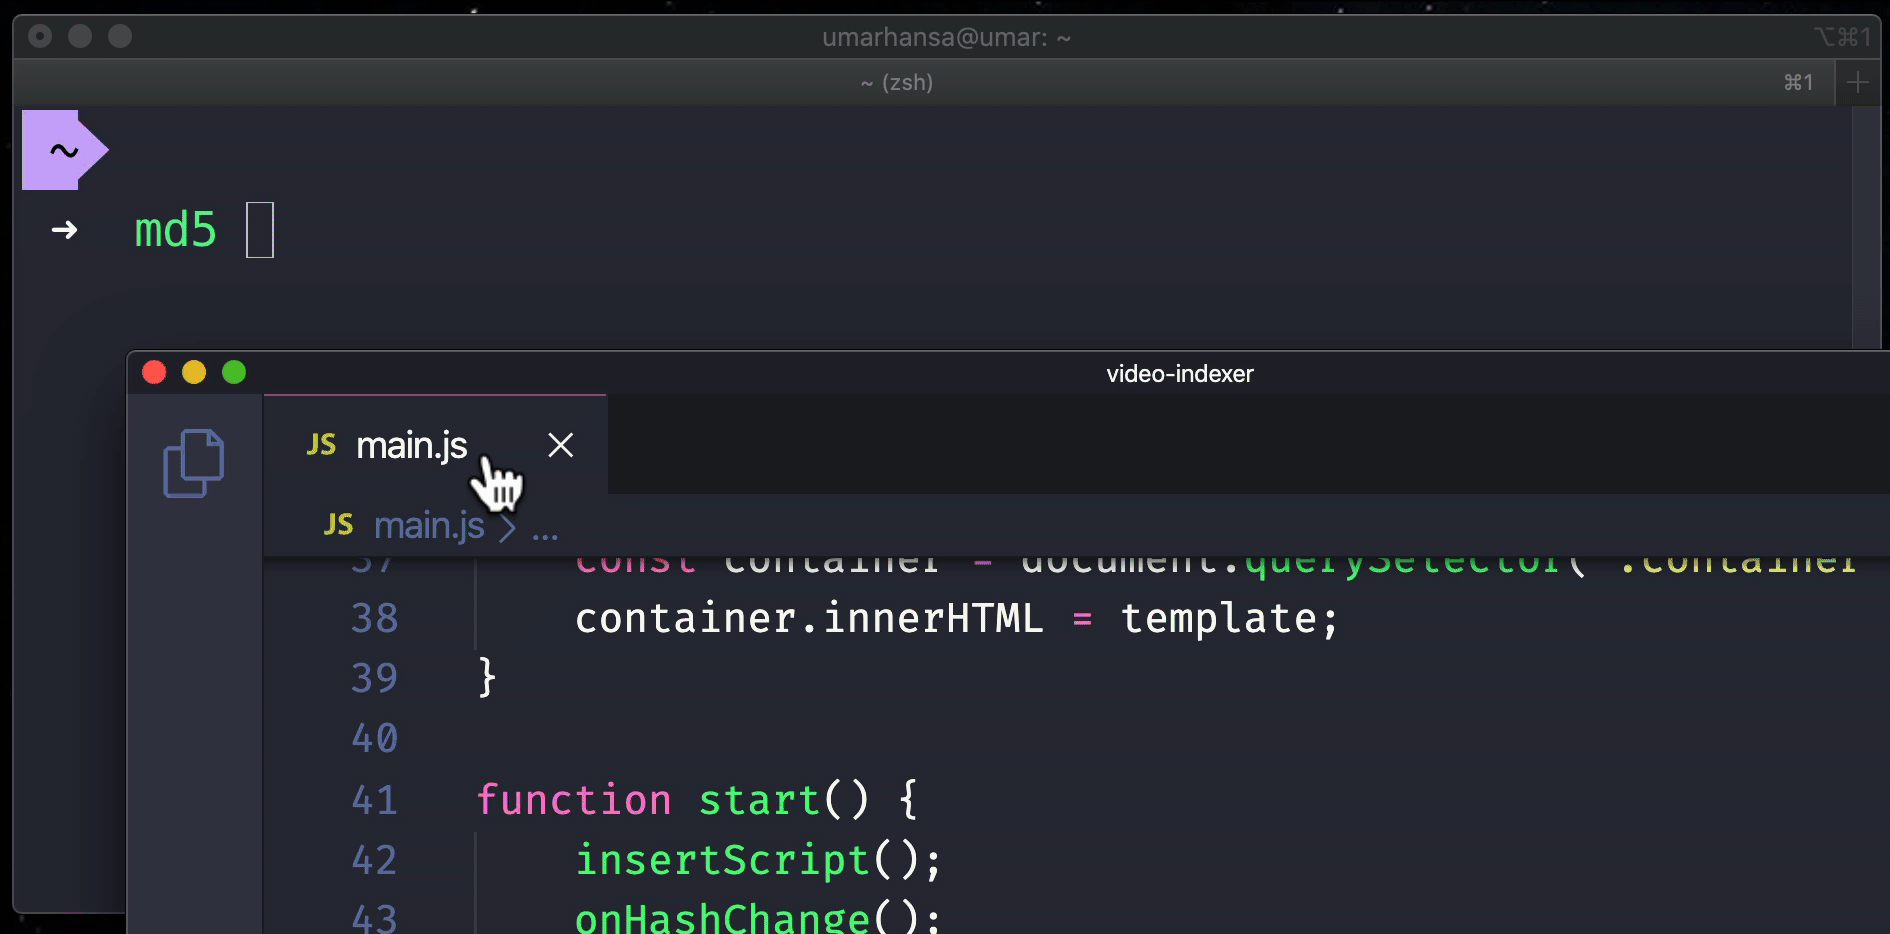
Task: Click the JS file icon in the breadcrumb bar
Action: [338, 524]
